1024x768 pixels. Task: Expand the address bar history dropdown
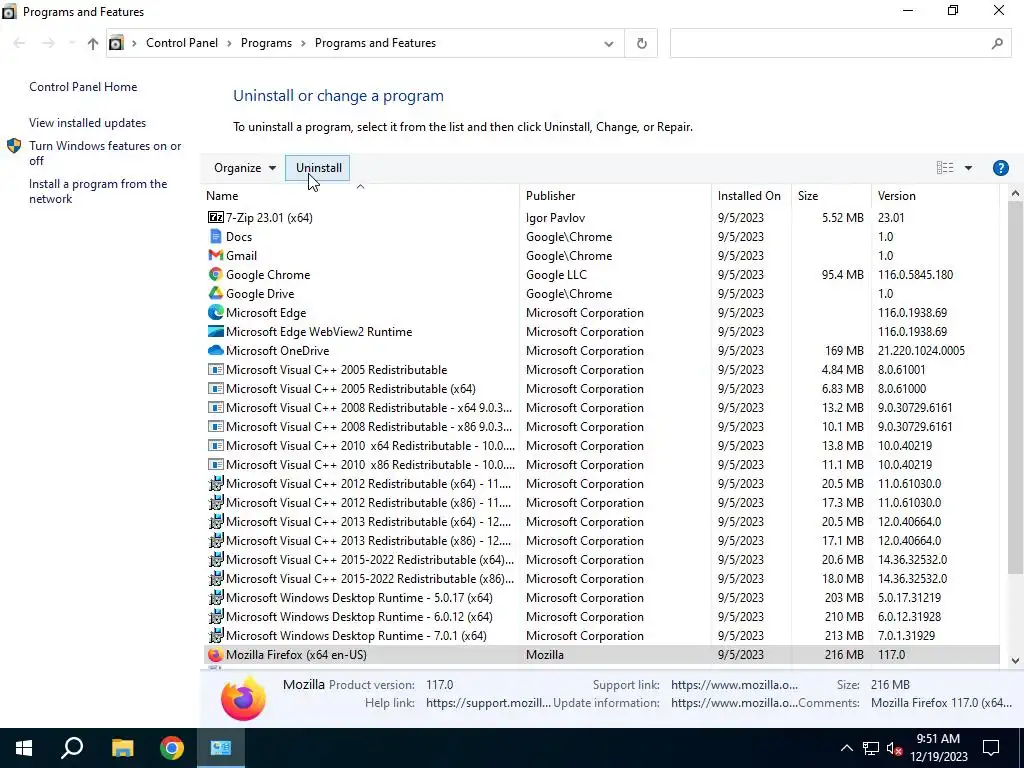pos(609,44)
